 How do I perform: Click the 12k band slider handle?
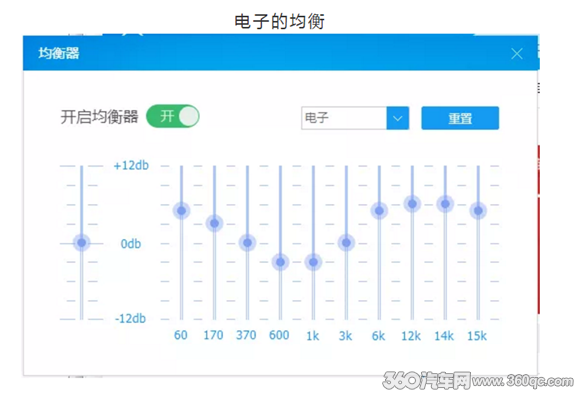pos(412,204)
